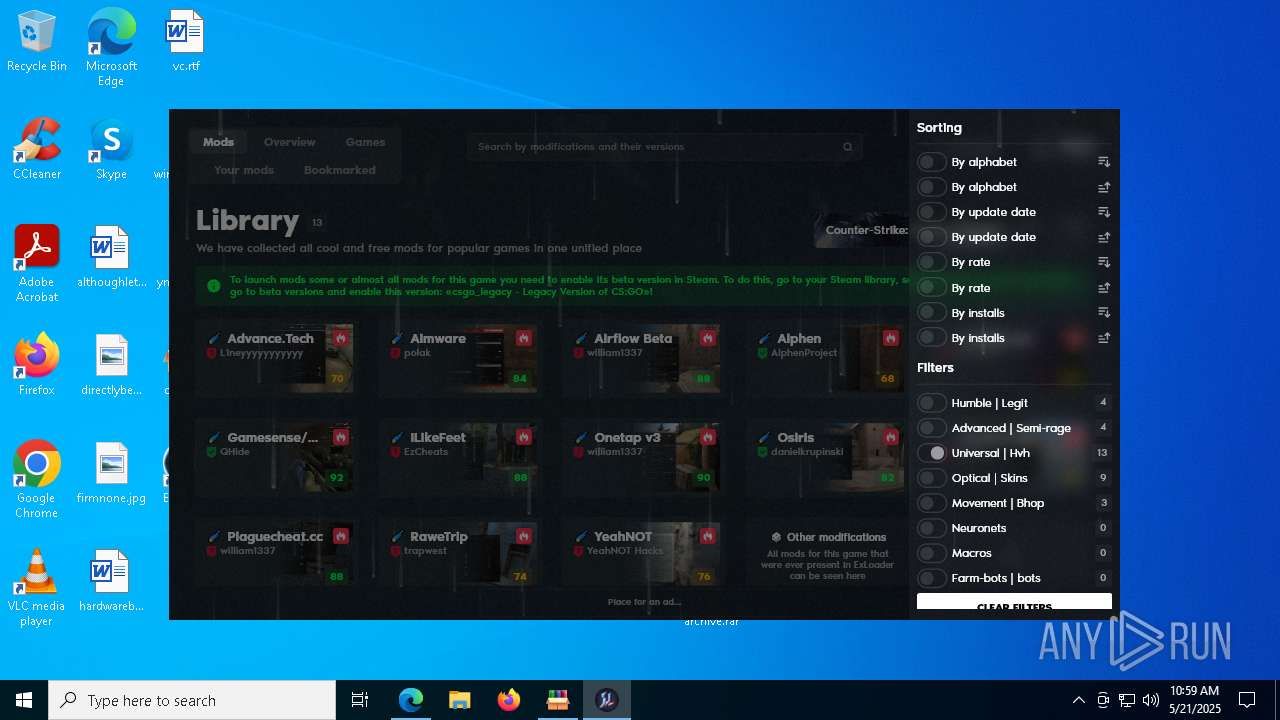1280x720 pixels.
Task: Open the notification center
Action: pos(1247,700)
